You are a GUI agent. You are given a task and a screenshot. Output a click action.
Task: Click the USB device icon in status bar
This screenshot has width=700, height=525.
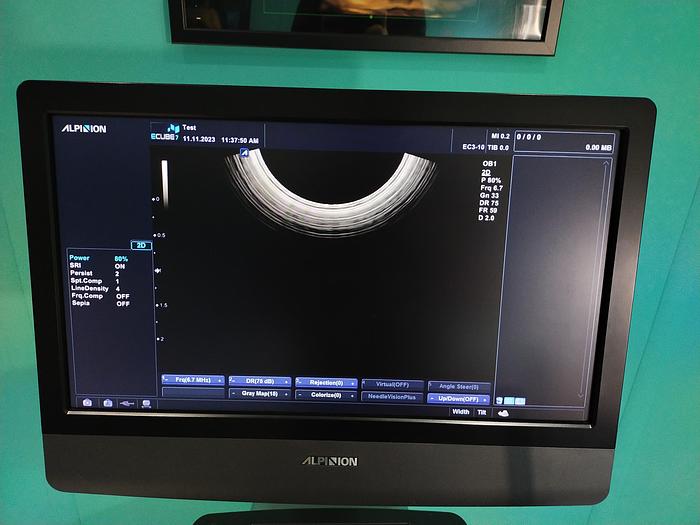(x=126, y=402)
